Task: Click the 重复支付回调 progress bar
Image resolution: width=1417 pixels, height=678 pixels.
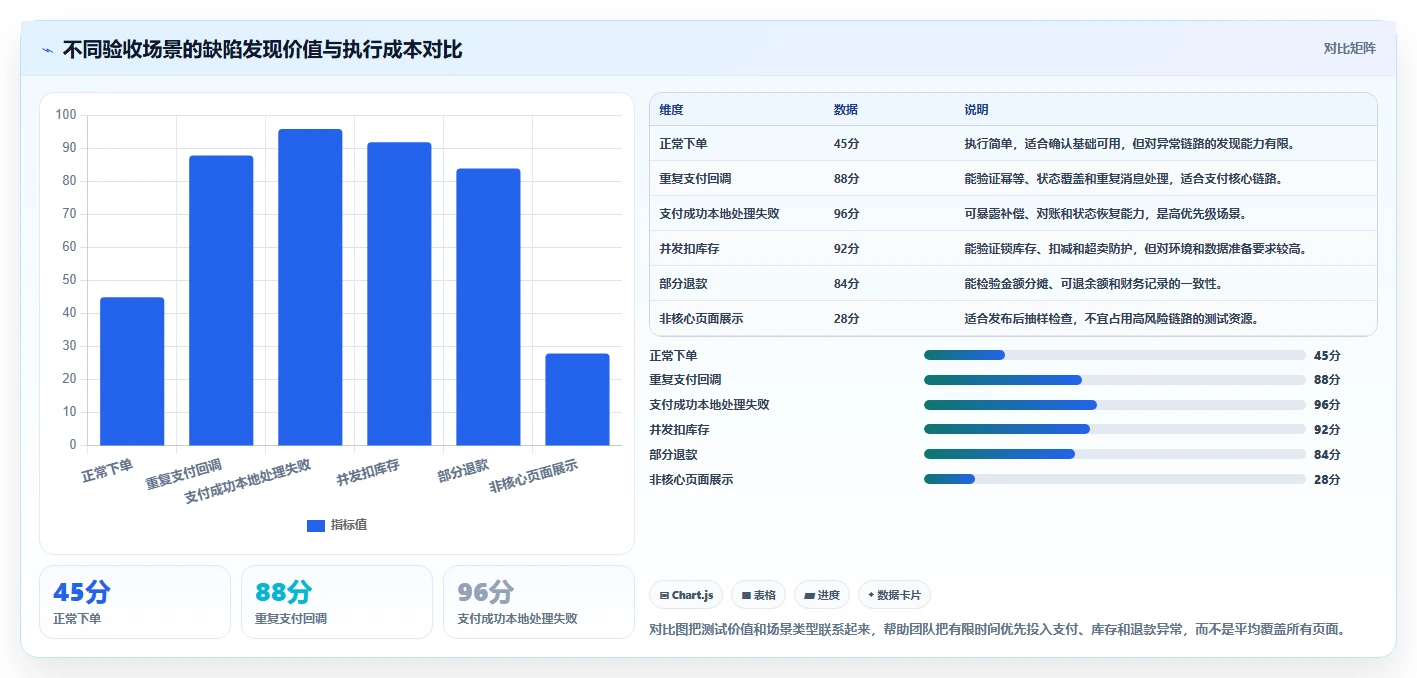Action: (x=1115, y=380)
